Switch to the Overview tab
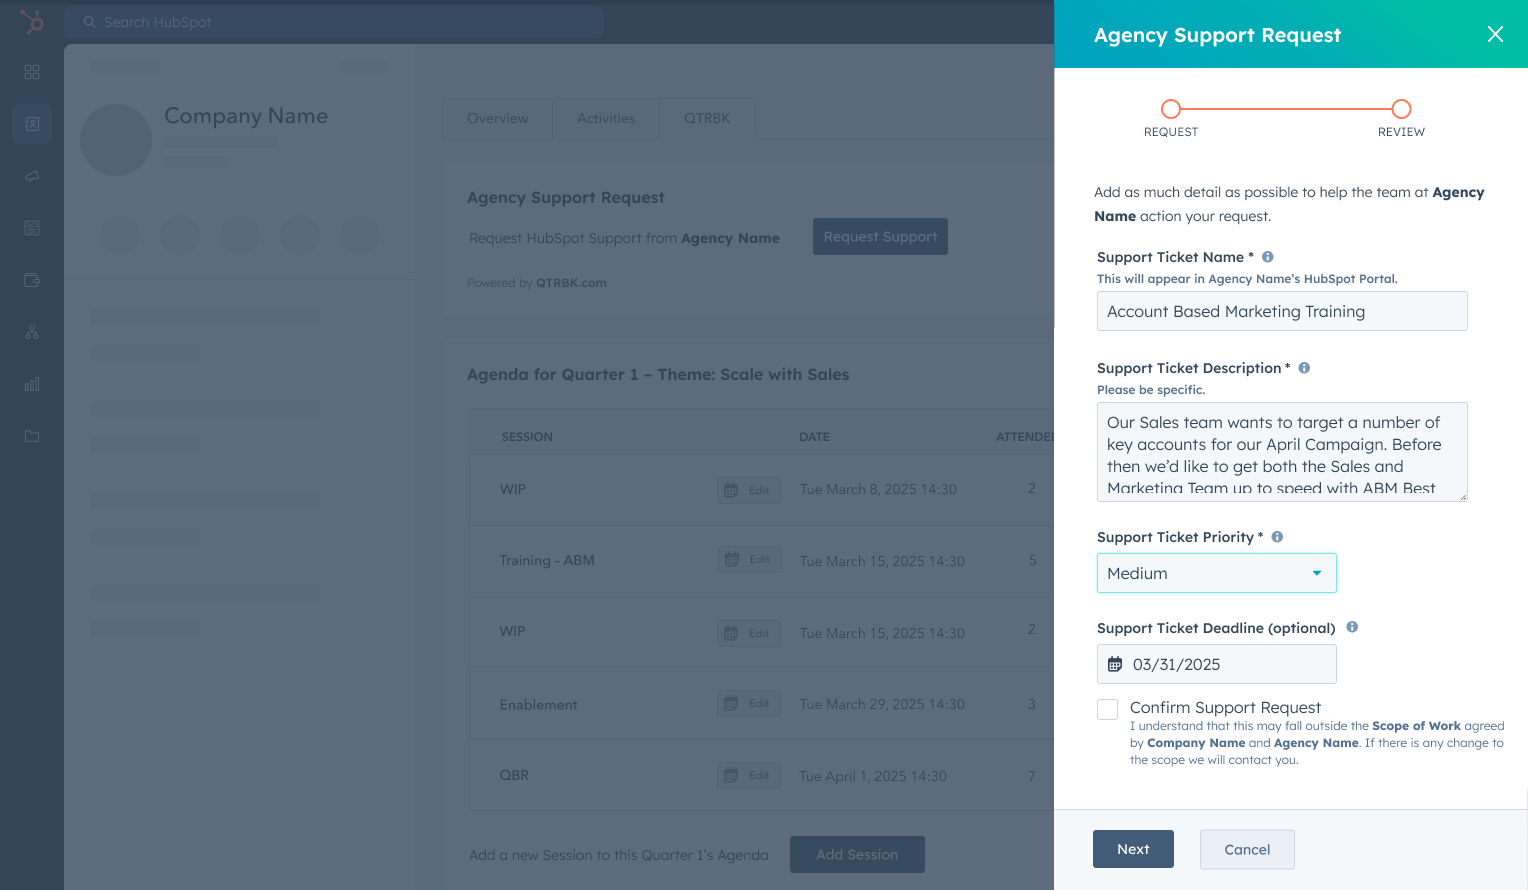The image size is (1528, 890). coord(497,118)
